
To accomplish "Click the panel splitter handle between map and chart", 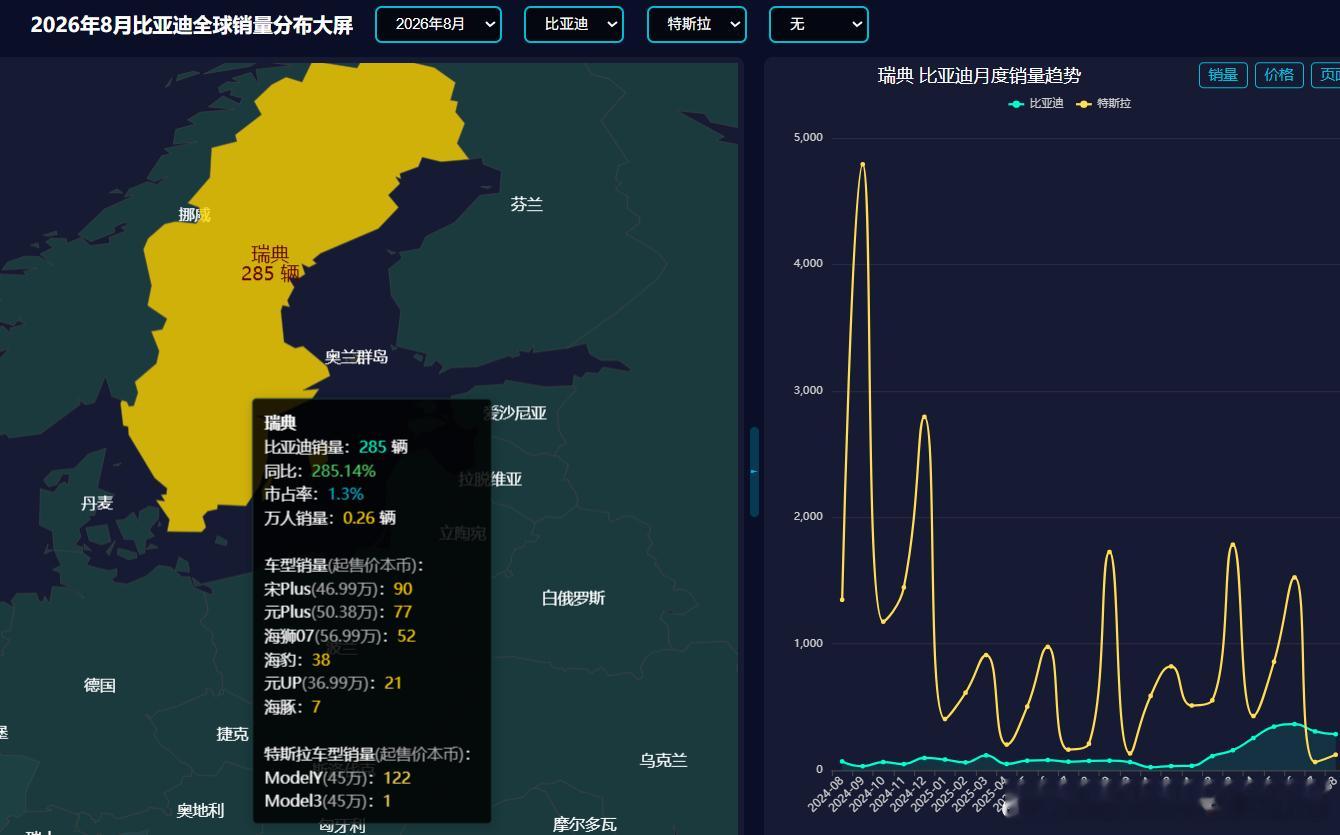I will click(x=754, y=472).
